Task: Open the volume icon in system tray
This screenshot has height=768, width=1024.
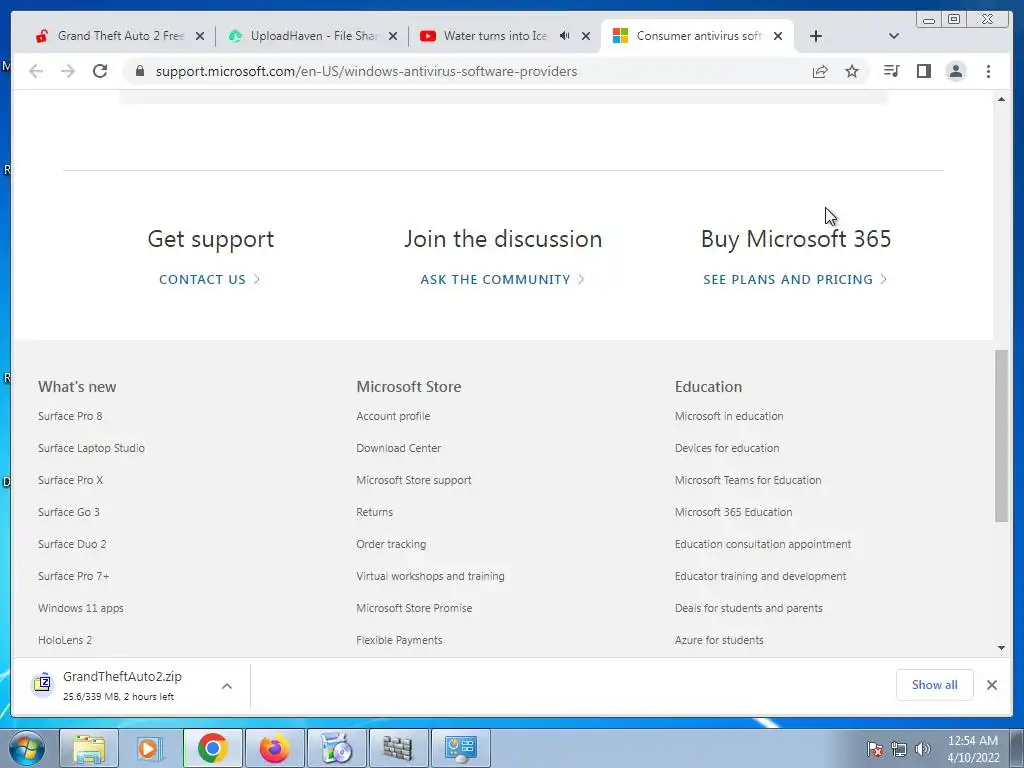Action: click(x=923, y=749)
